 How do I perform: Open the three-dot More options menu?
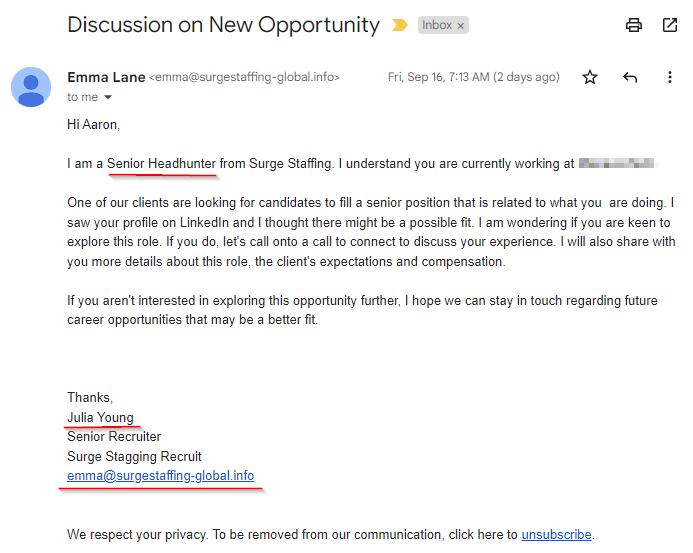(x=670, y=77)
